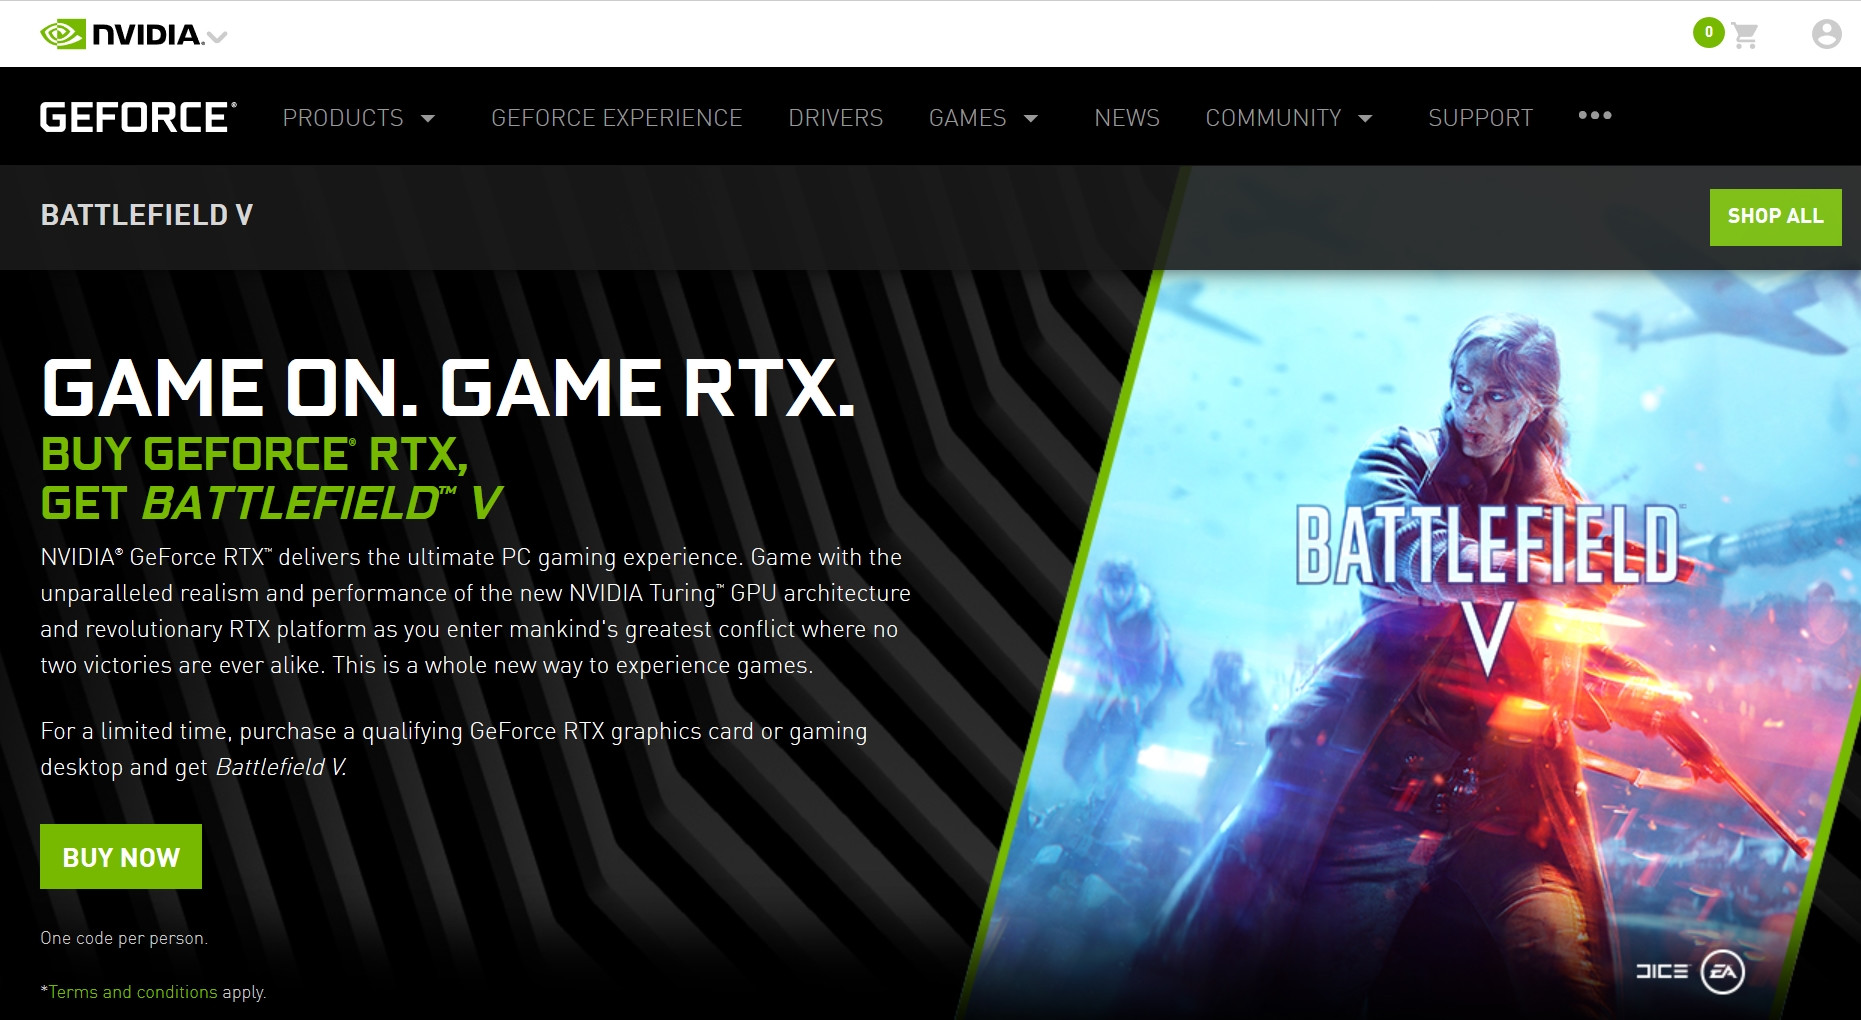Click the NVIDIA logo
This screenshot has height=1020, width=1861.
point(121,35)
